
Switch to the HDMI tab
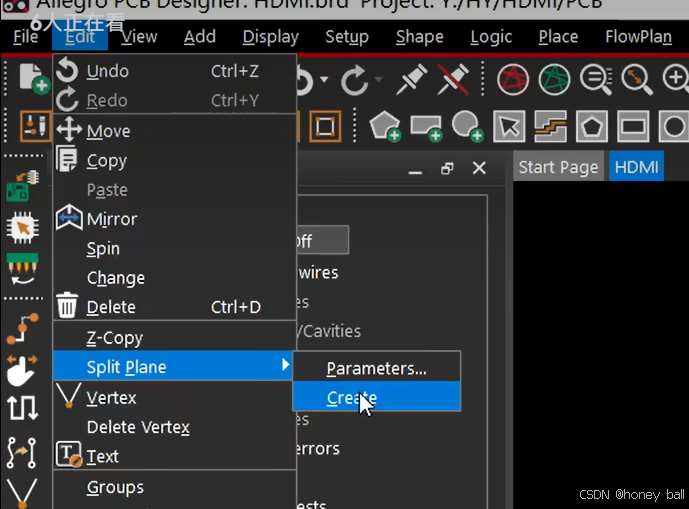pyautogui.click(x=636, y=167)
